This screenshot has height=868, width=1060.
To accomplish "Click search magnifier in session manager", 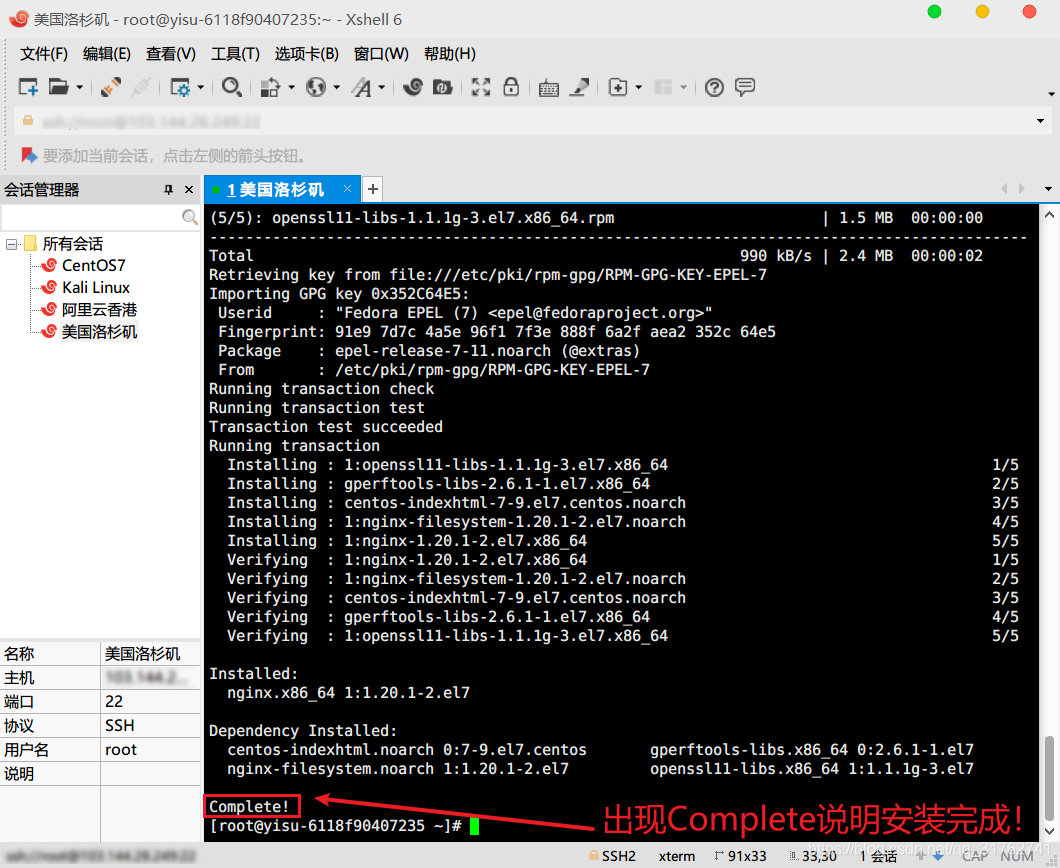I will pyautogui.click(x=190, y=217).
